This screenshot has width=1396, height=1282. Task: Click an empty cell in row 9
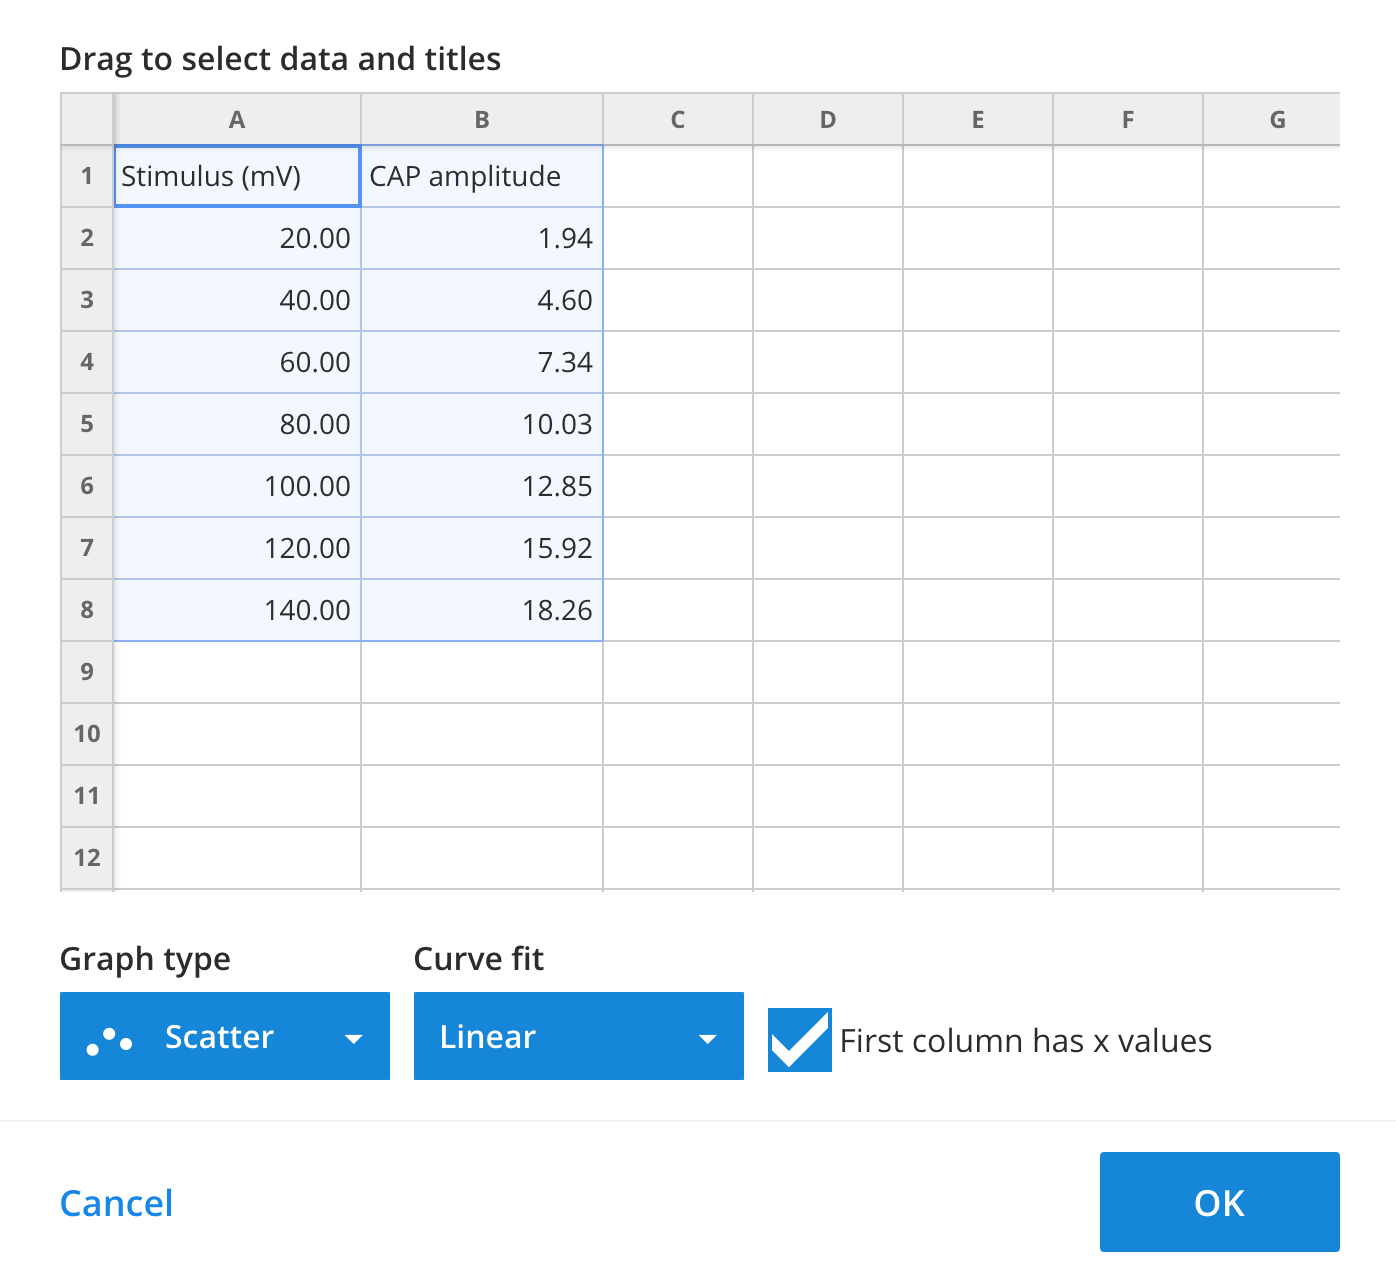click(x=236, y=672)
